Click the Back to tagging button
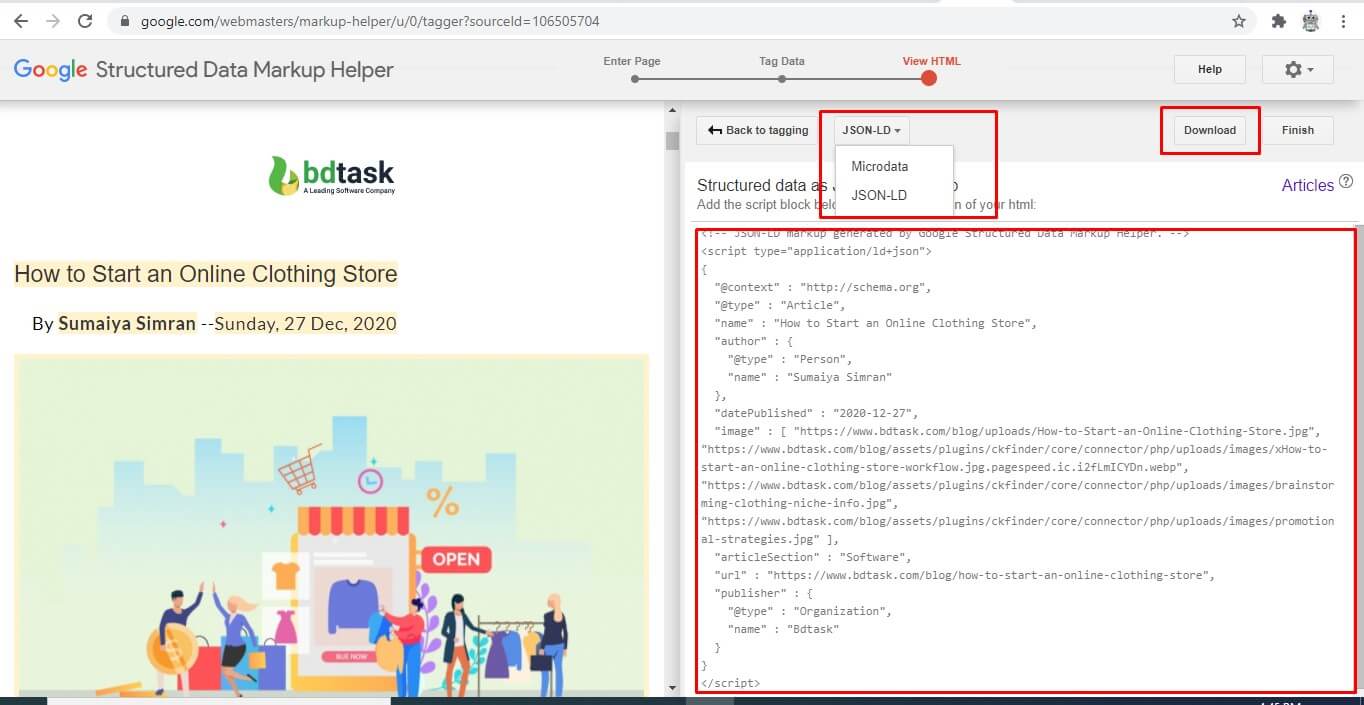Screen dimensions: 1364x705 pos(758,130)
